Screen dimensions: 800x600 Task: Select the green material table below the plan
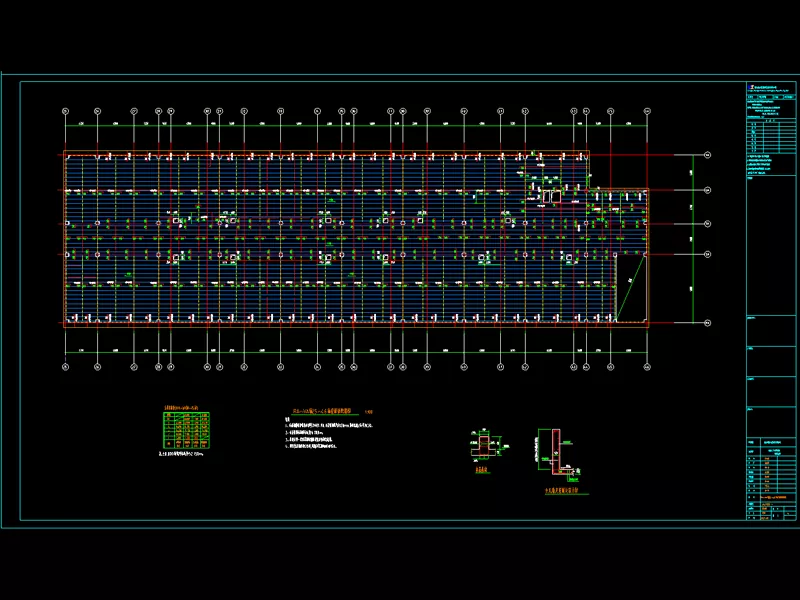(x=185, y=432)
